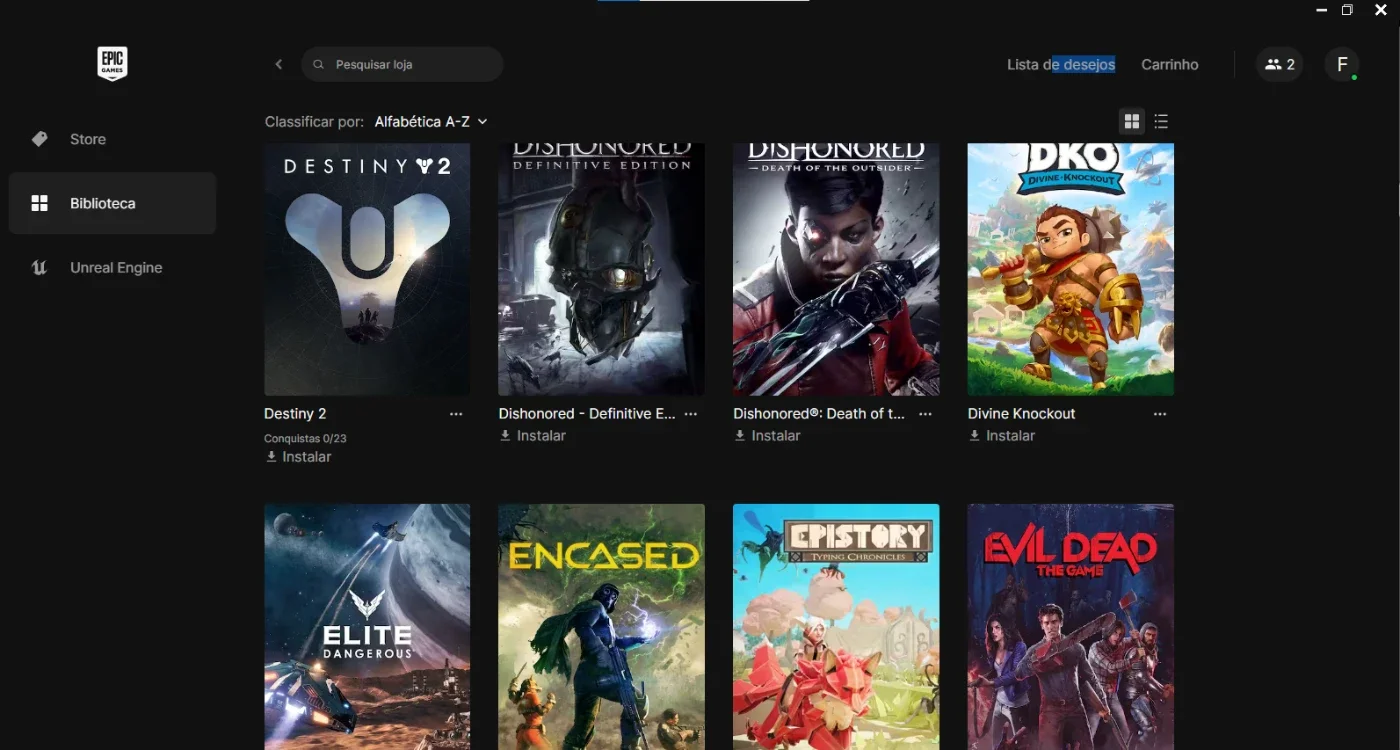Screen dimensions: 1400x750
Task: Expand the Alfabética A-Z sort dropdown
Action: 431,121
